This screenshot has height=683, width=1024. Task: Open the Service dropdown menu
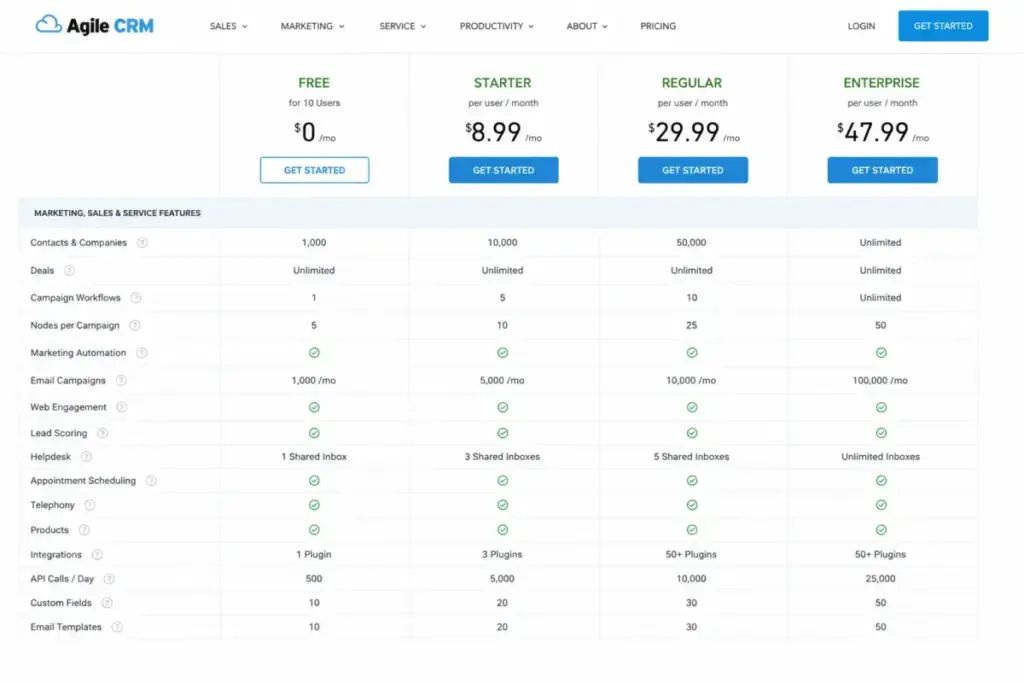point(402,26)
